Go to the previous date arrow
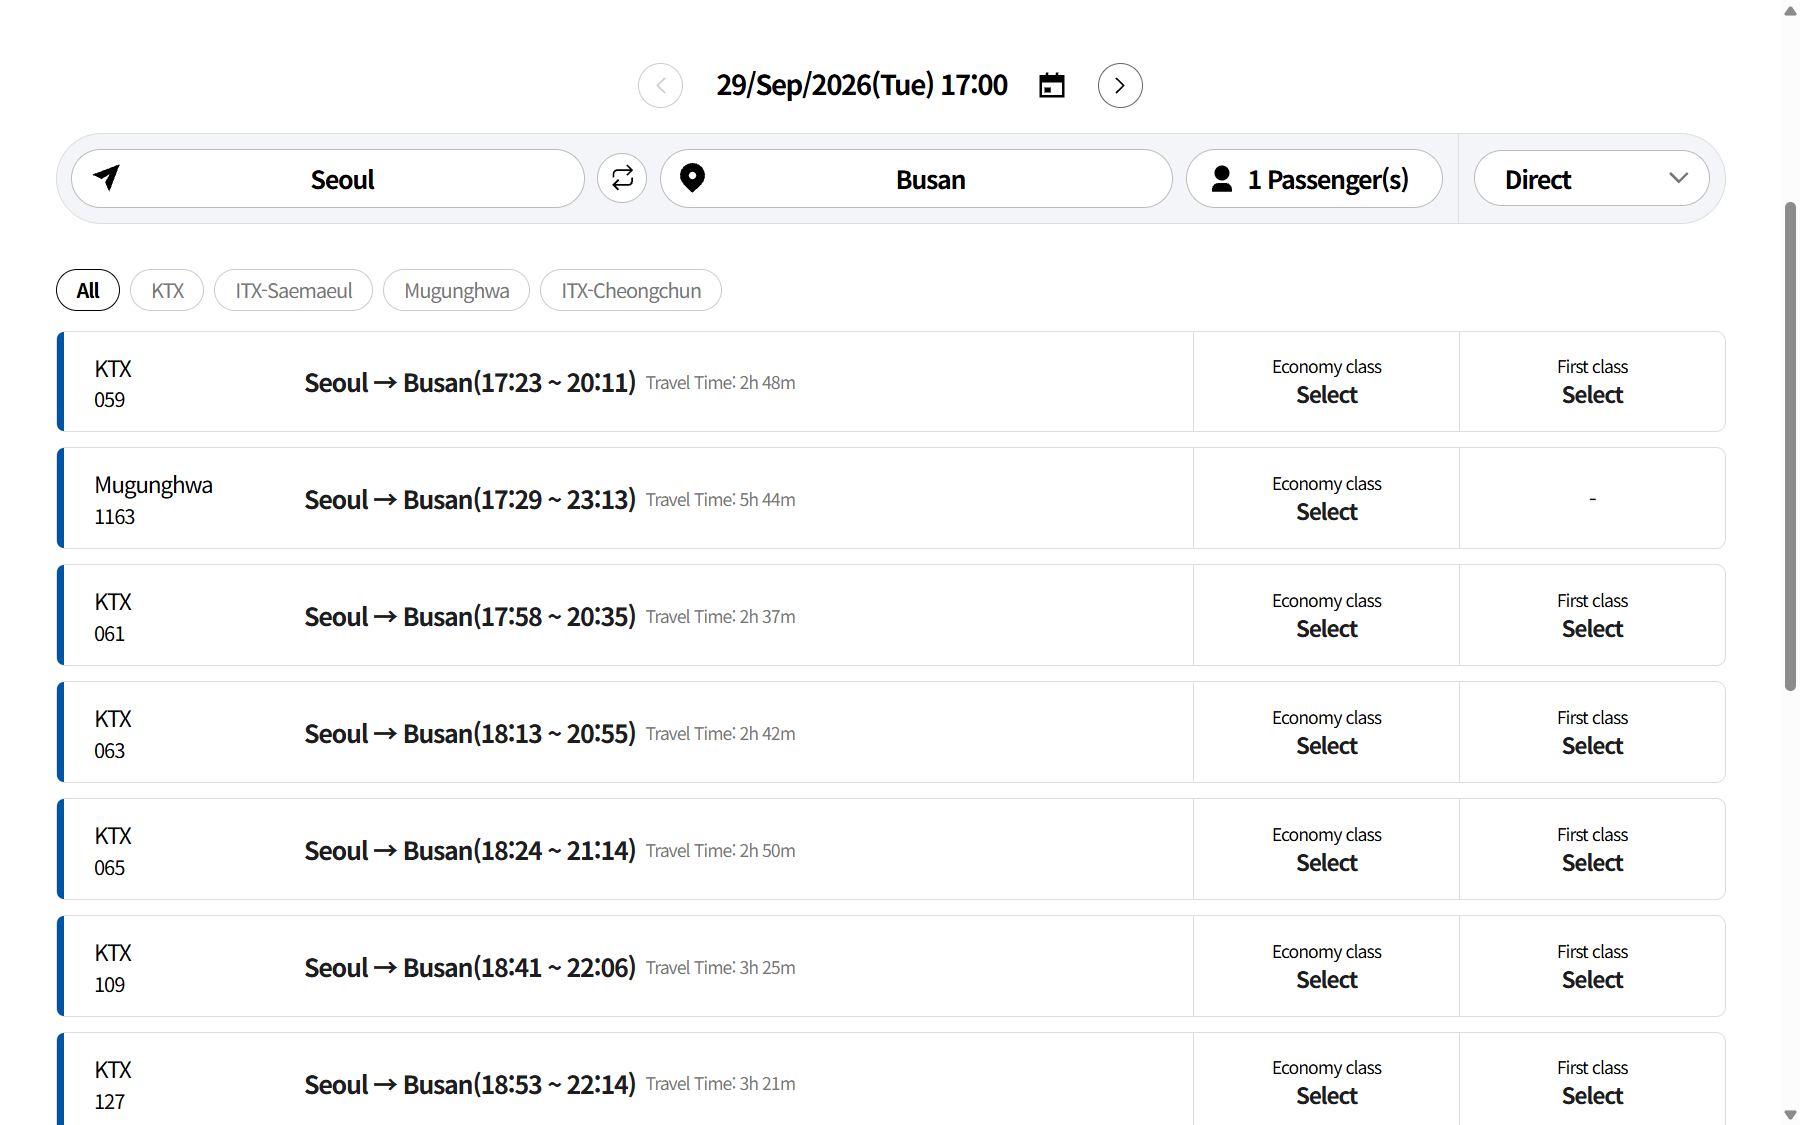Viewport: 1800px width, 1125px height. coord(660,86)
